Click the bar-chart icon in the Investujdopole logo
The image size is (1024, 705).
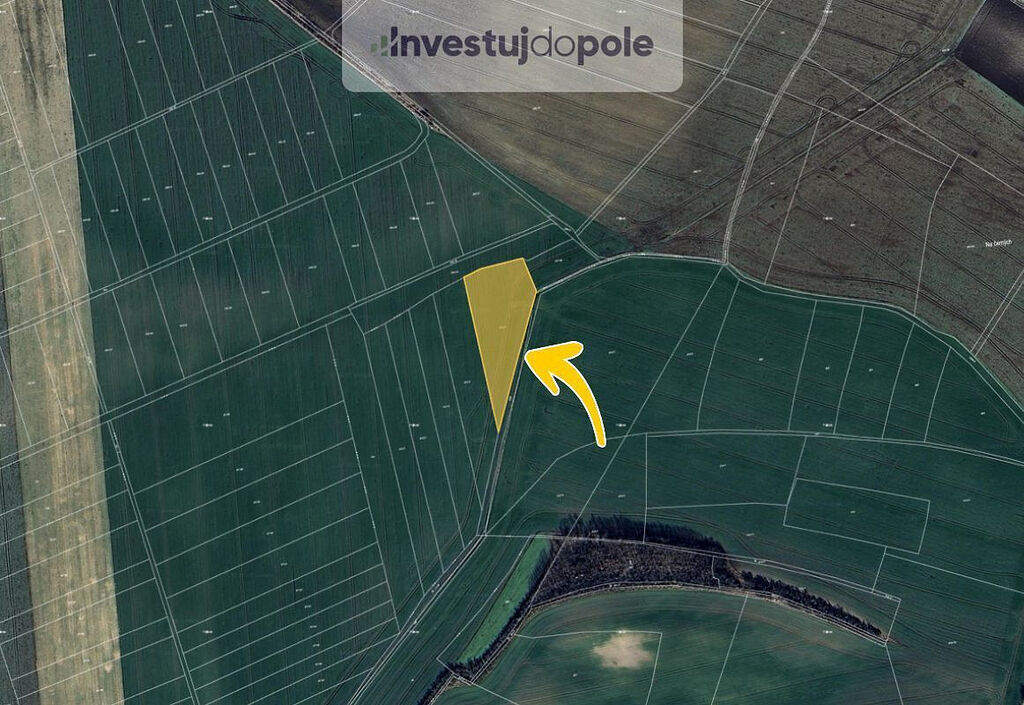click(x=380, y=45)
